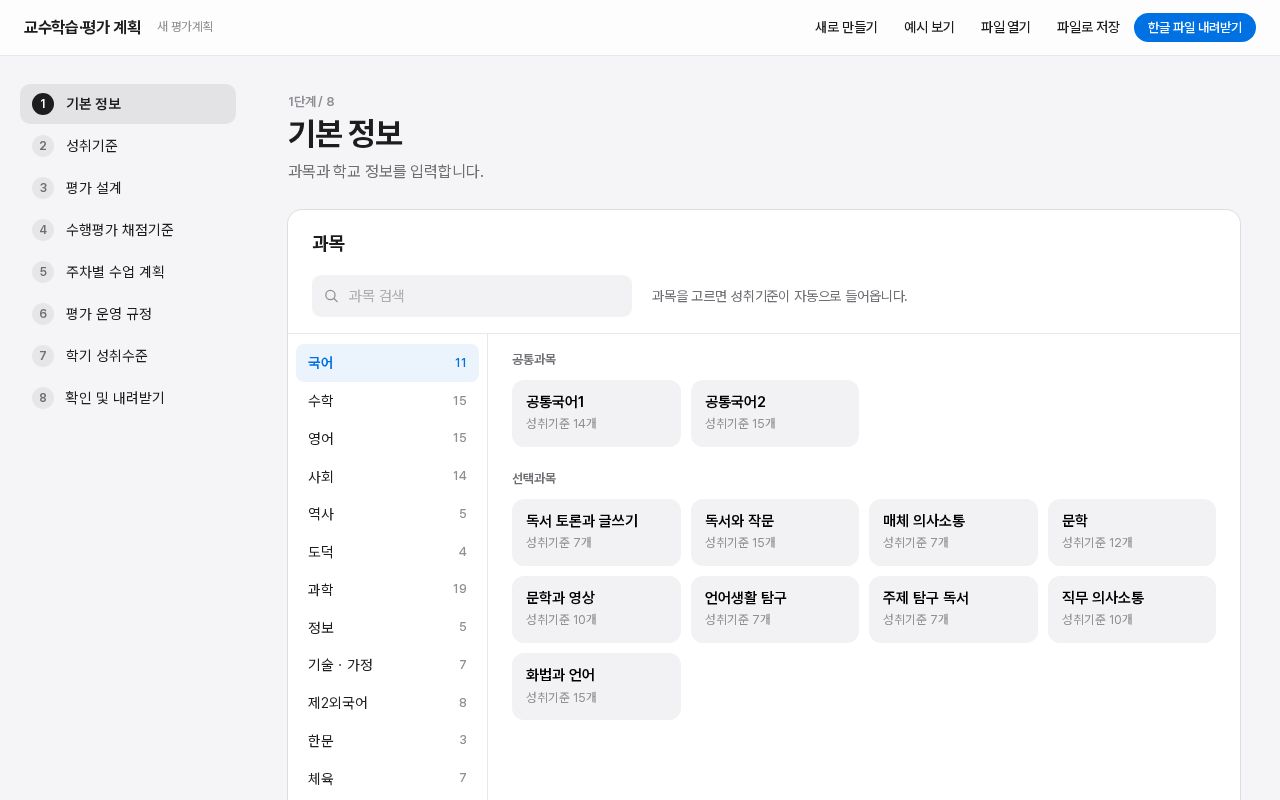The width and height of the screenshot is (1280, 800).
Task: Click the 1단계 / 8 step indicator
Action: click(x=311, y=101)
